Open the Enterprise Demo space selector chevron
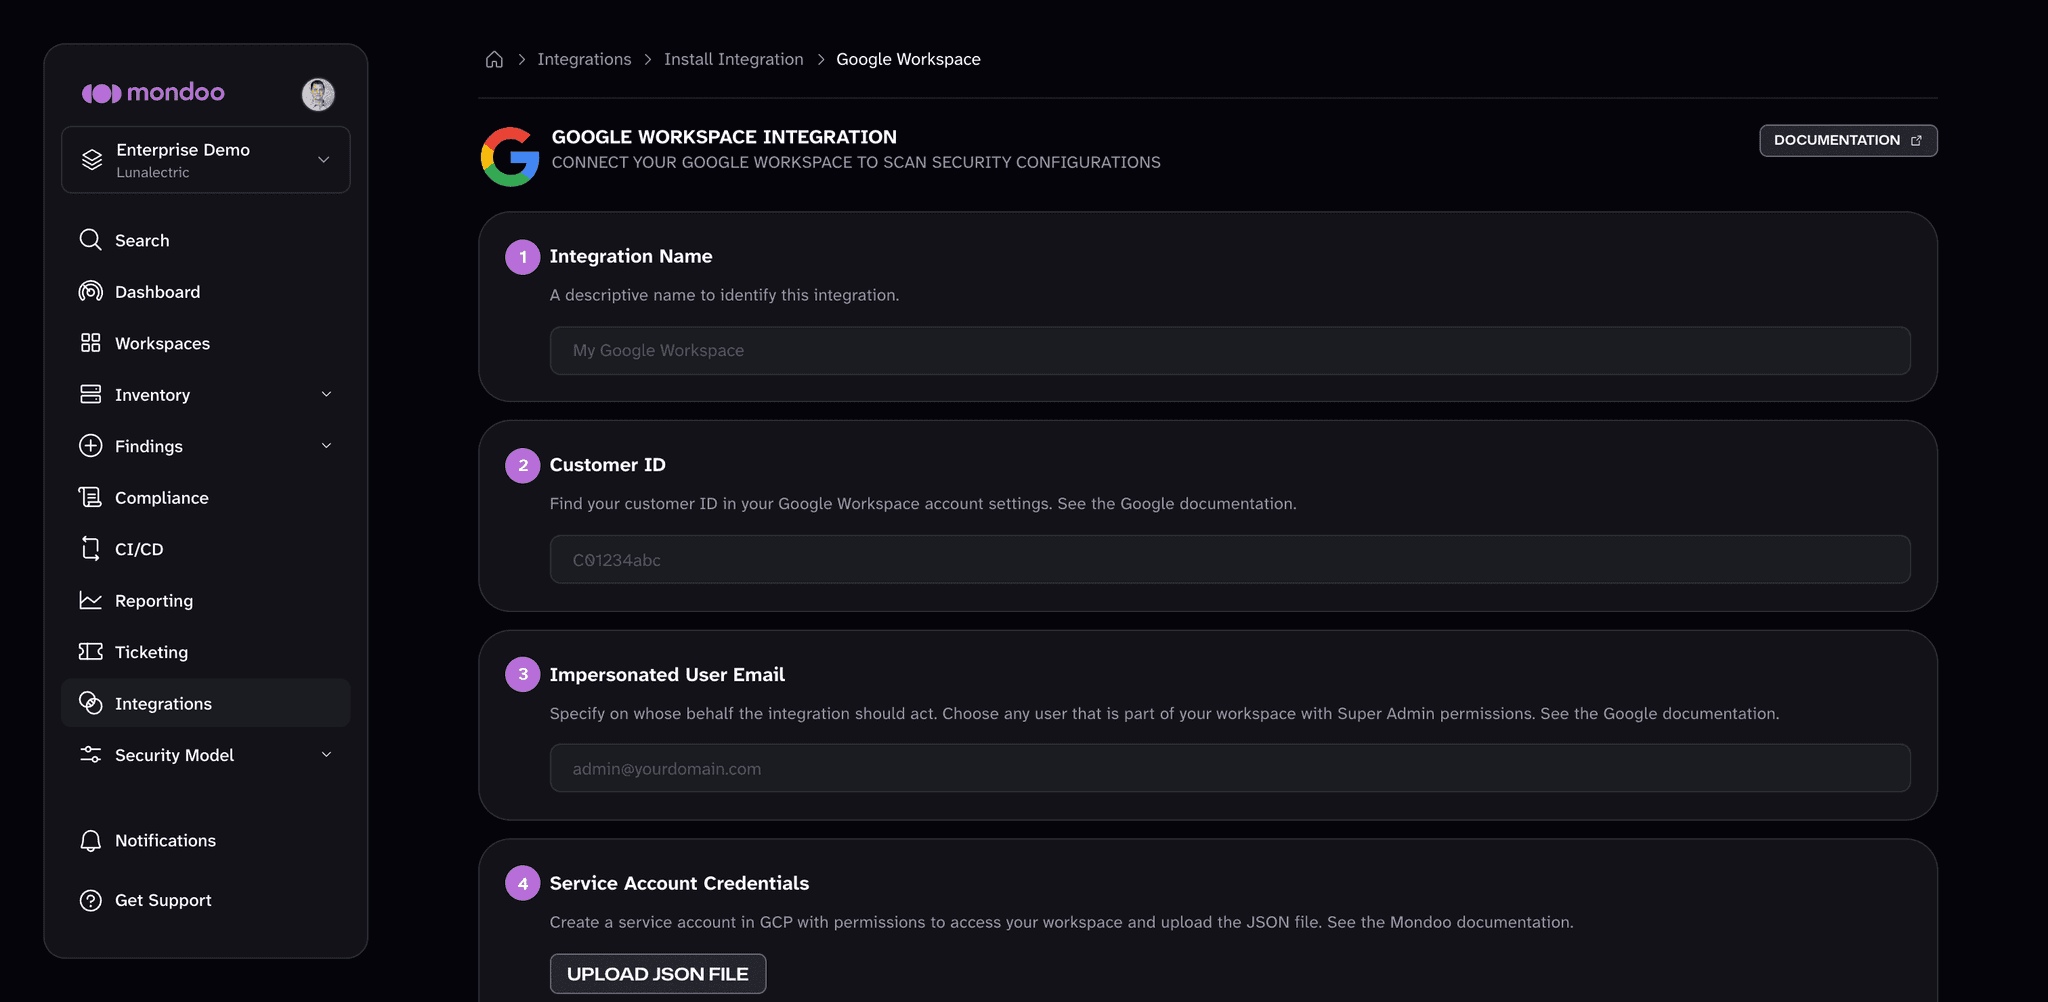The width and height of the screenshot is (2048, 1002). pos(324,160)
